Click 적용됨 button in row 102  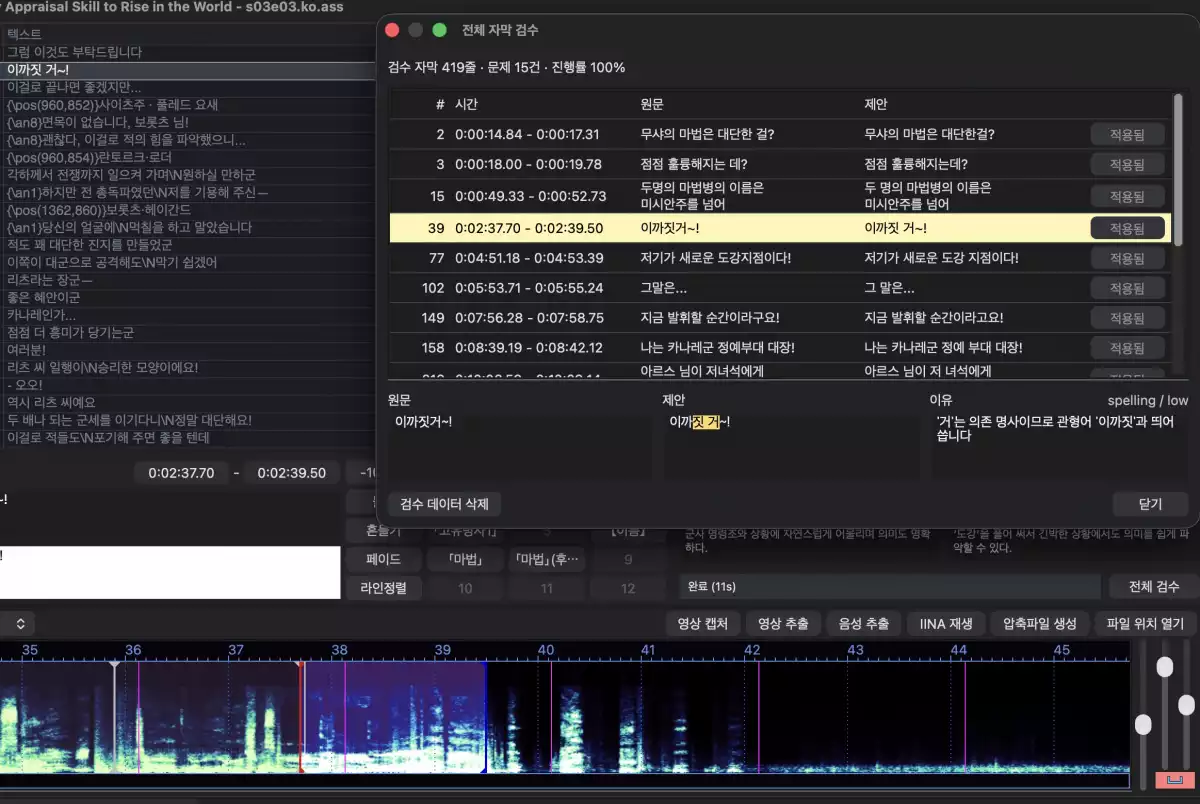point(1127,288)
